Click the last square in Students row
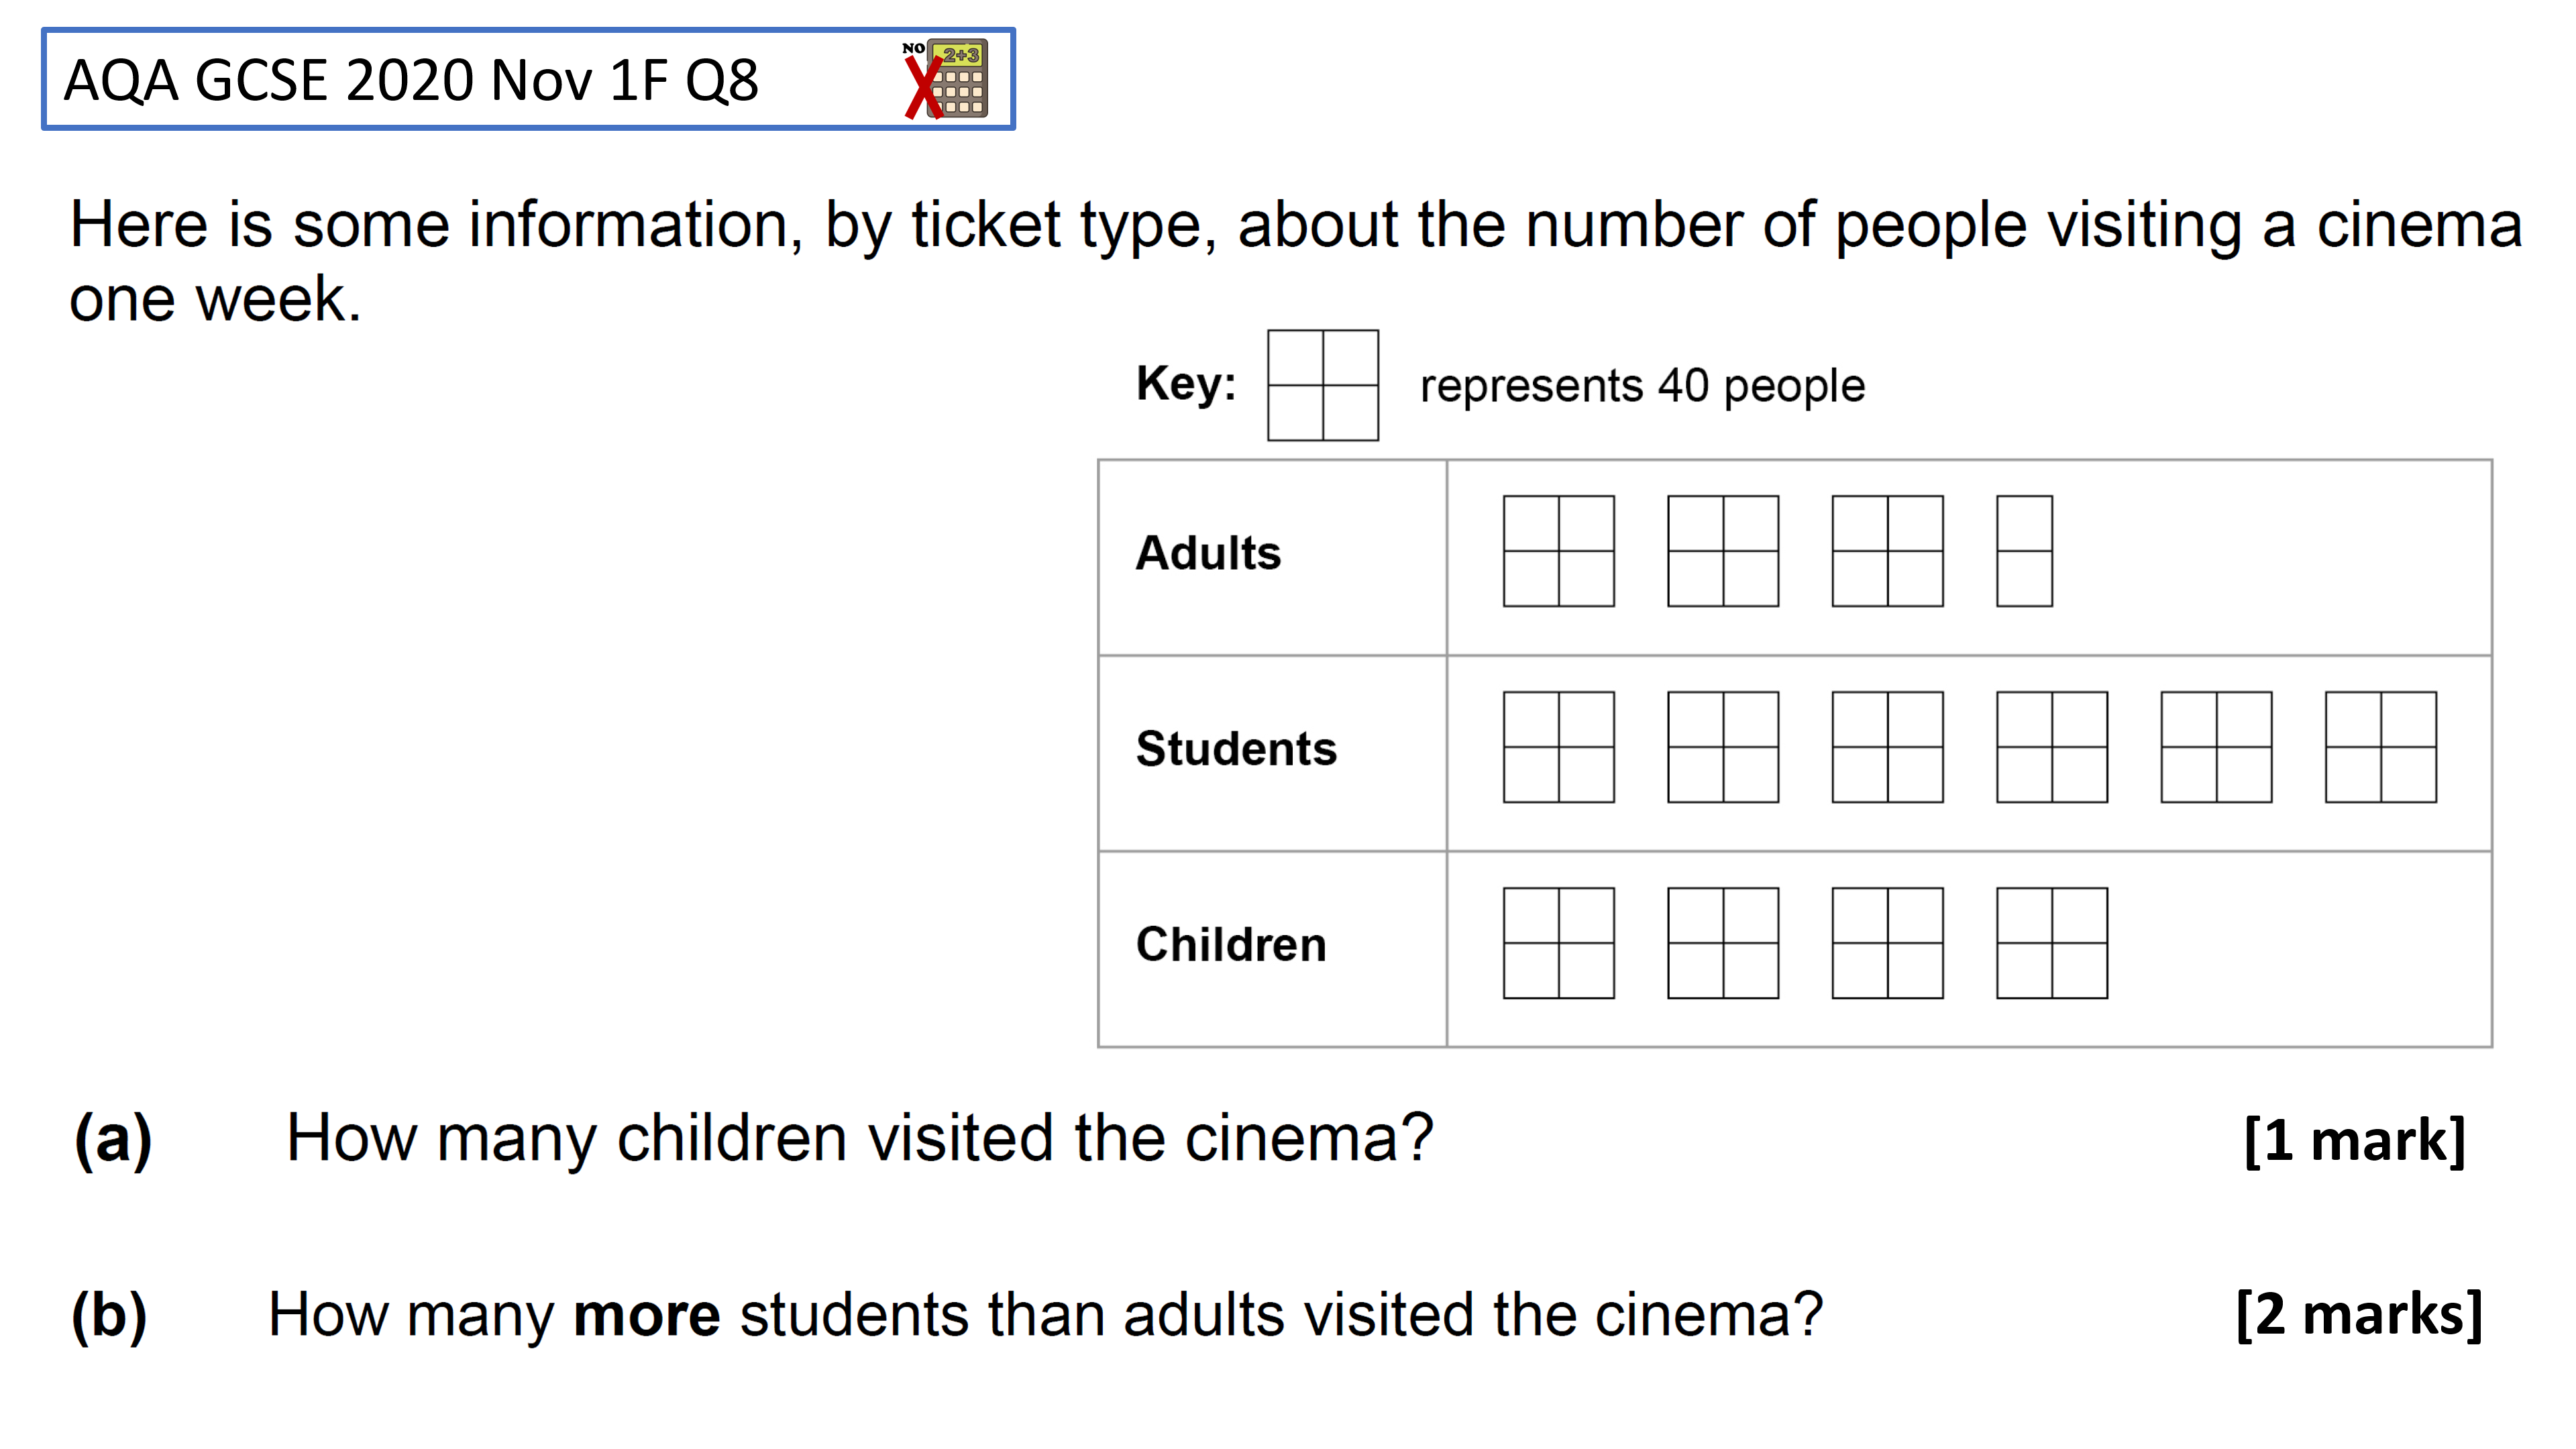Viewport: 2576px width, 1449px height. click(2380, 747)
